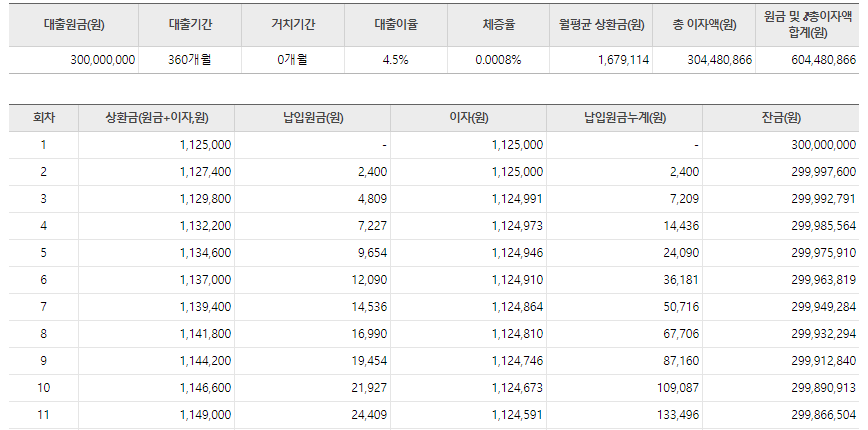The width and height of the screenshot is (868, 430).
Task: Click the interest value 1,124,864
Action: tap(518, 307)
